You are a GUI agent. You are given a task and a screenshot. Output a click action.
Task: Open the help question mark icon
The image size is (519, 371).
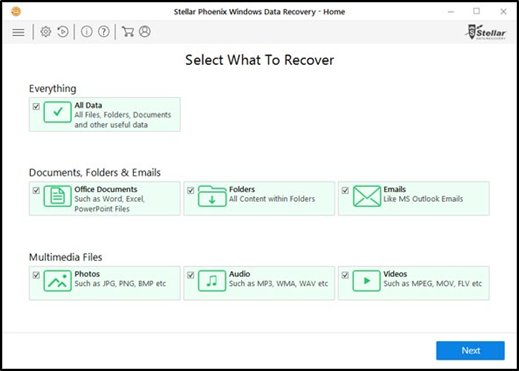[x=104, y=32]
